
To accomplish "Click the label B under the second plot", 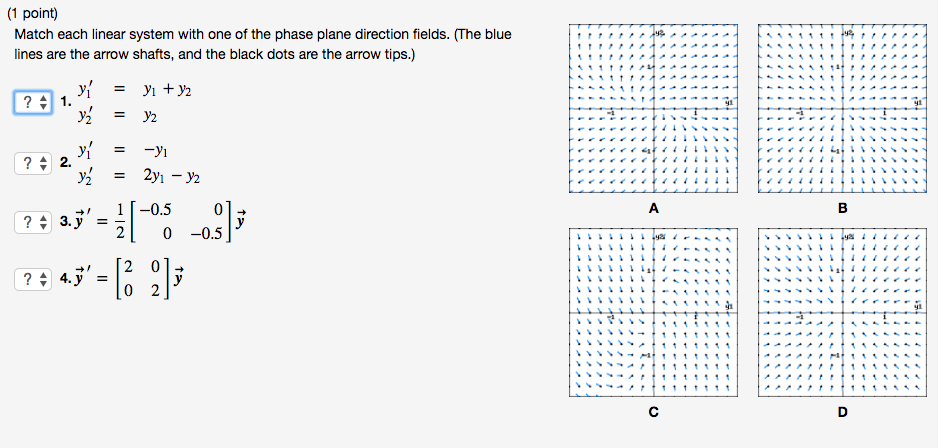I will pyautogui.click(x=842, y=209).
